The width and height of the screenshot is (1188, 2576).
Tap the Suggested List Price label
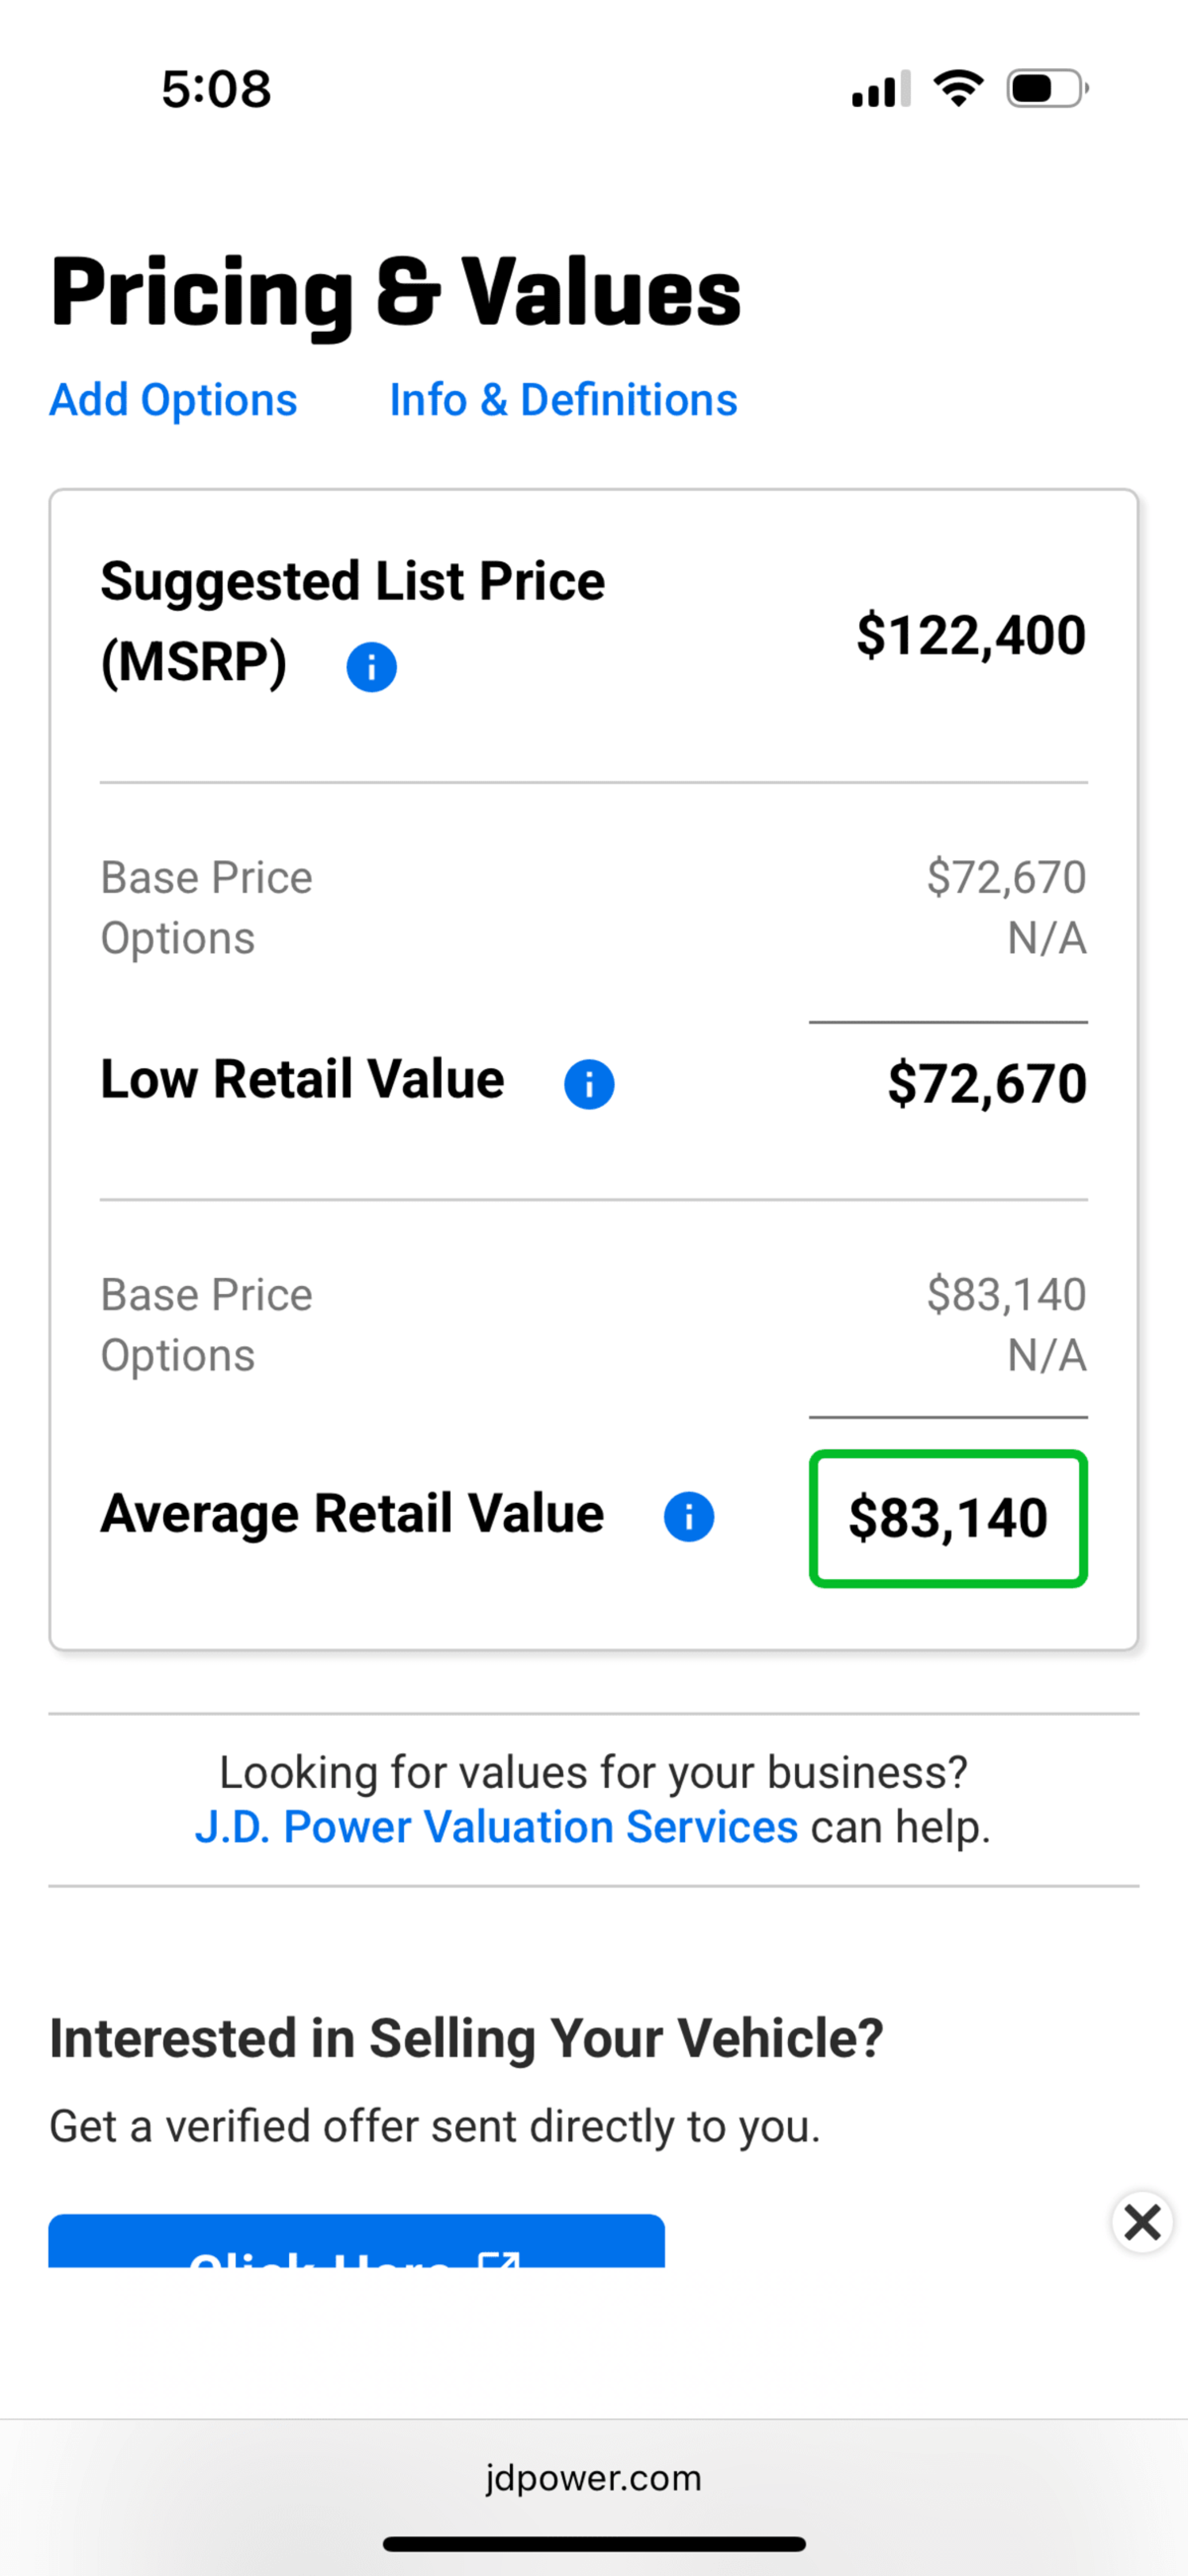coord(352,581)
